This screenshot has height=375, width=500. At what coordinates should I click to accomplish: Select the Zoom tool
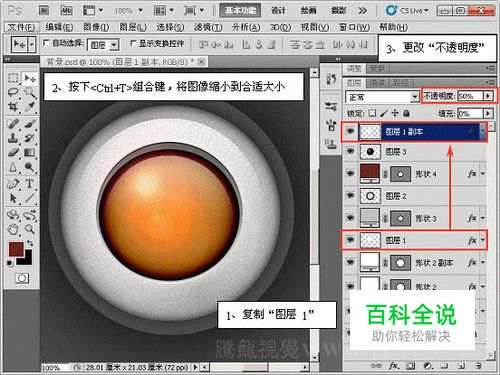[x=30, y=229]
